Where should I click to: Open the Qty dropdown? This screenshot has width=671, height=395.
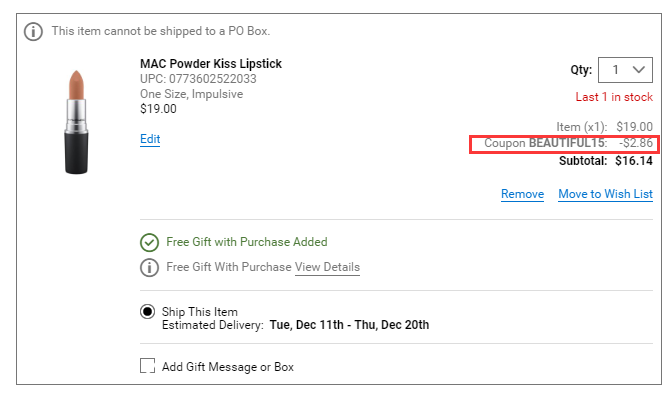coord(625,70)
